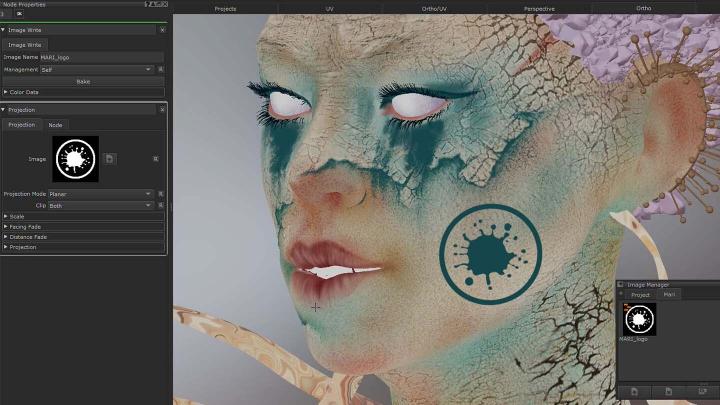Click the reset icon beside Clip dropdown
720x405 pixels.
pos(161,205)
